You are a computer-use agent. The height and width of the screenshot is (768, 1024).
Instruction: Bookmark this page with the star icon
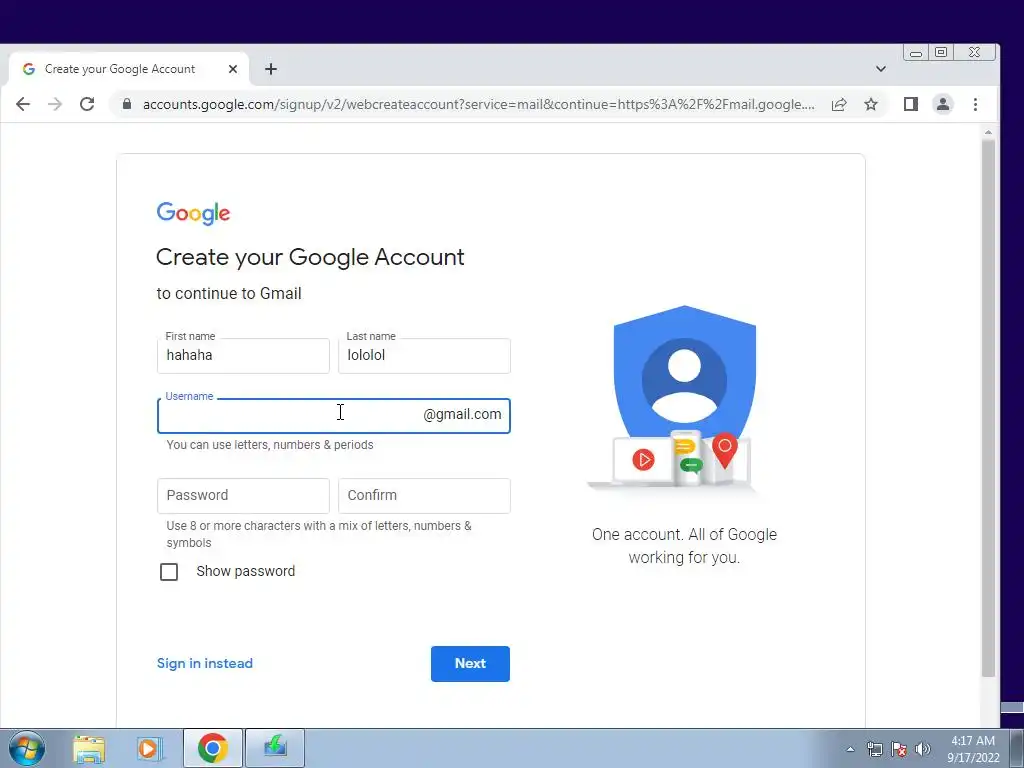pyautogui.click(x=871, y=104)
